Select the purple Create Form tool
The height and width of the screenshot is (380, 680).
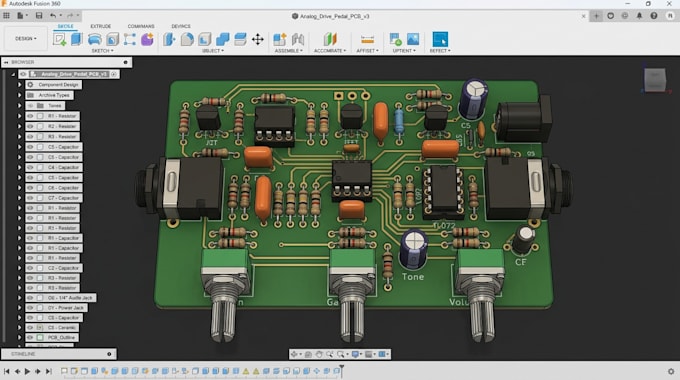click(x=147, y=39)
